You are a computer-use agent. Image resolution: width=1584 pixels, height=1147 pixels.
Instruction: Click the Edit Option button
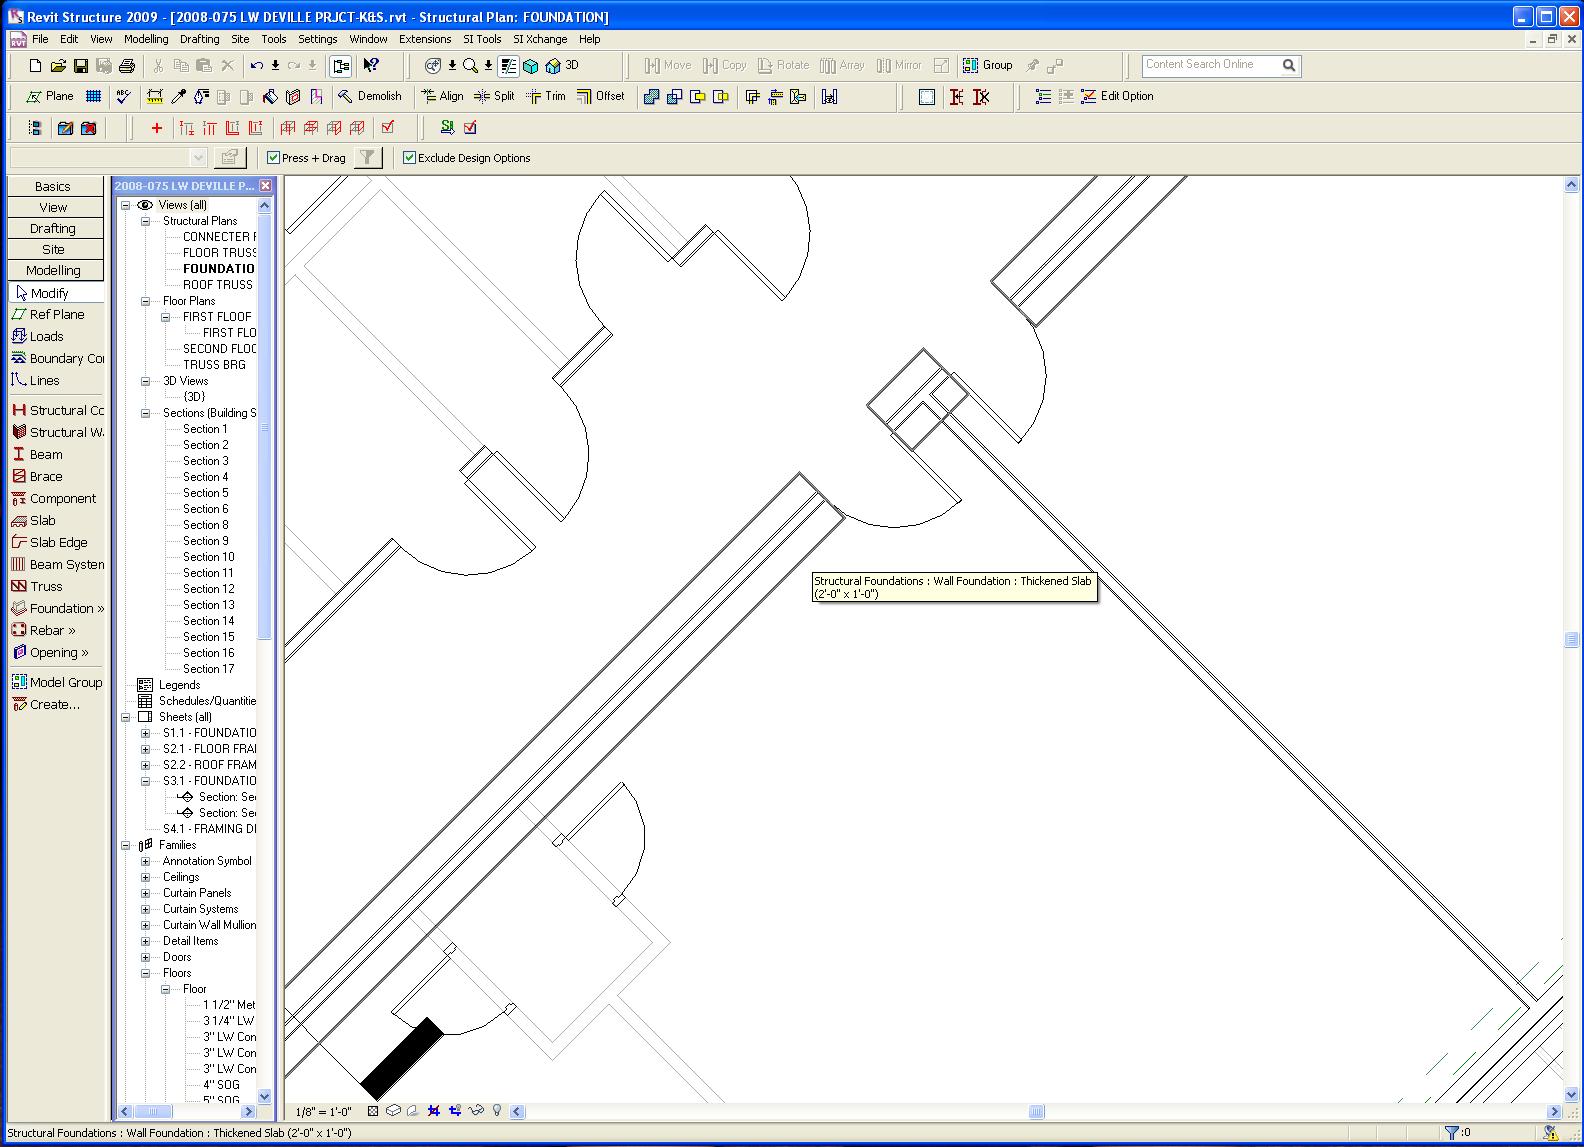pos(1116,96)
